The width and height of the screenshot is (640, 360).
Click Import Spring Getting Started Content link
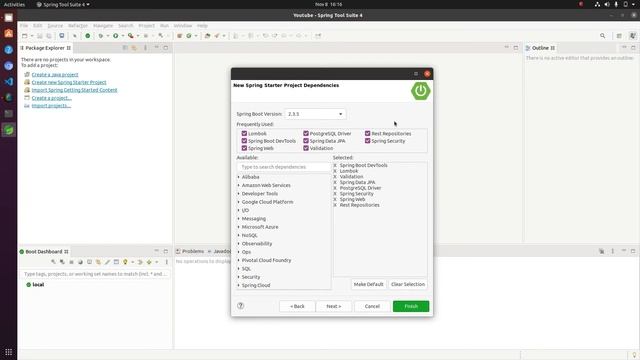(74, 90)
